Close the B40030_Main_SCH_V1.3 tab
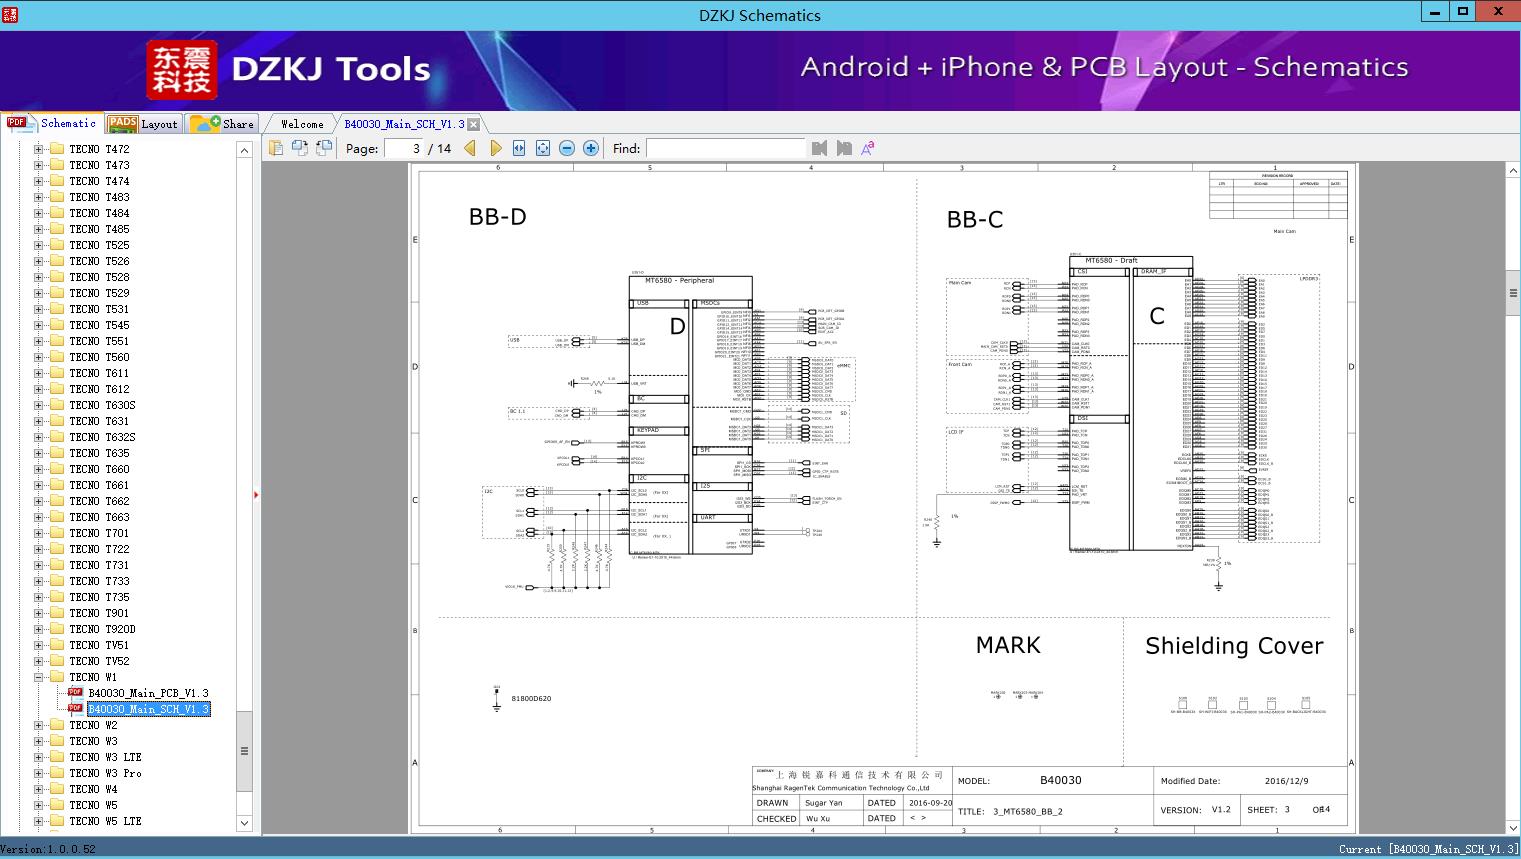The width and height of the screenshot is (1521, 859). pyautogui.click(x=474, y=124)
